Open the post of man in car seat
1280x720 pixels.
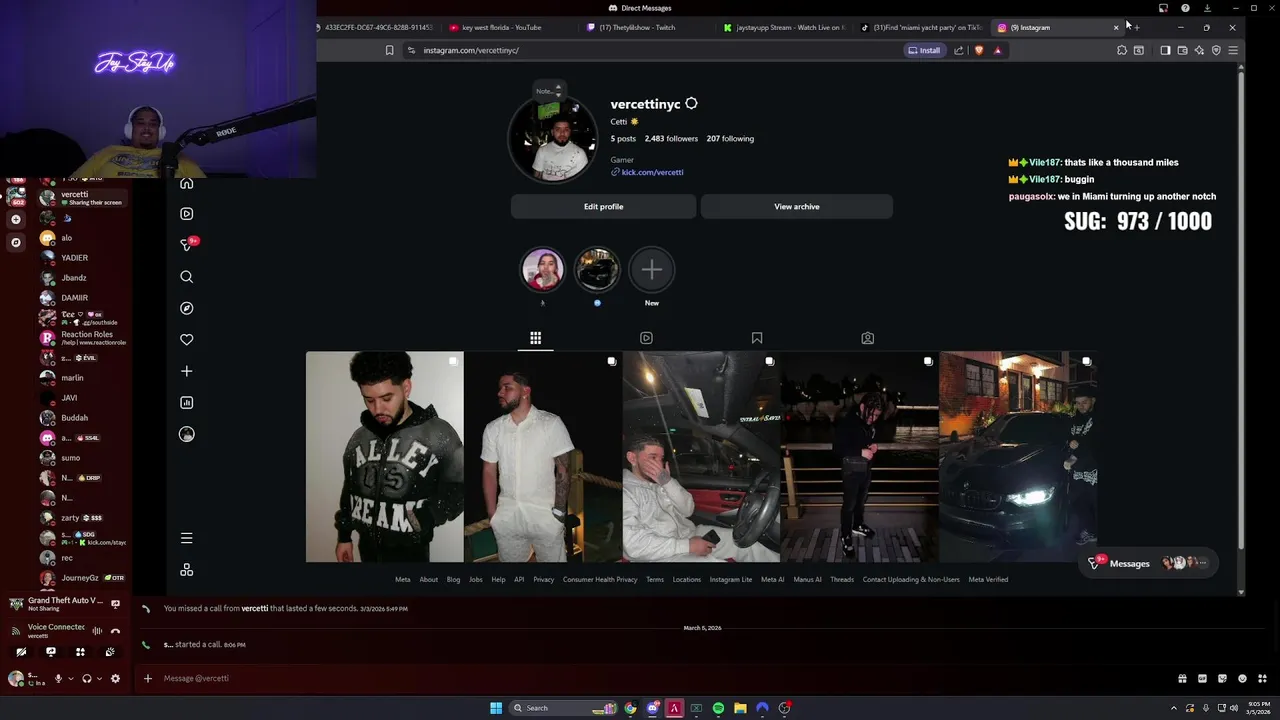pyautogui.click(x=701, y=457)
